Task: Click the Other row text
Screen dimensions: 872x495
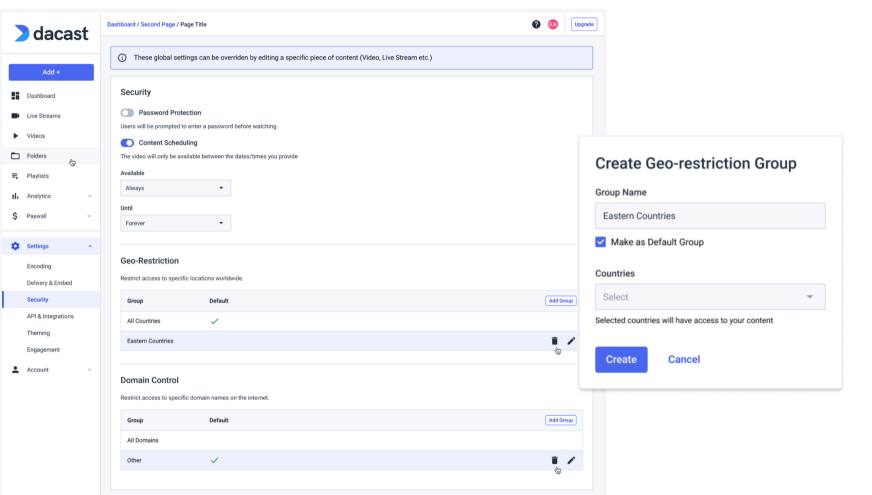Action: coord(134,461)
